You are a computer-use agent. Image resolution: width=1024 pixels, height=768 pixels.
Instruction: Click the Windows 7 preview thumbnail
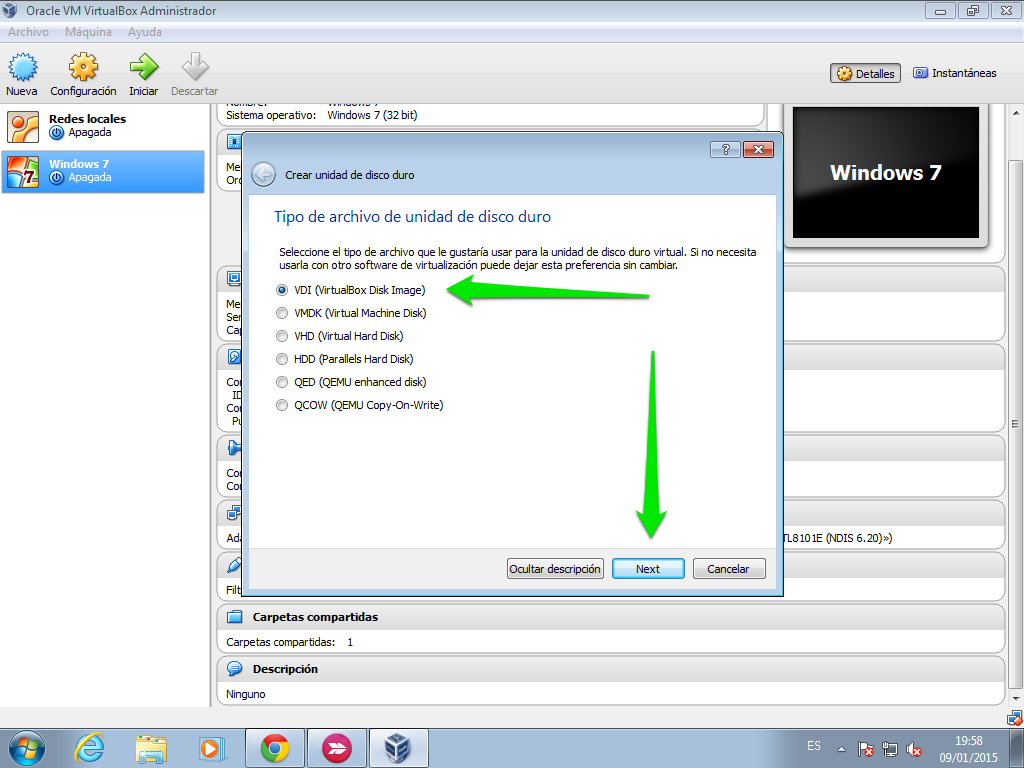click(886, 173)
